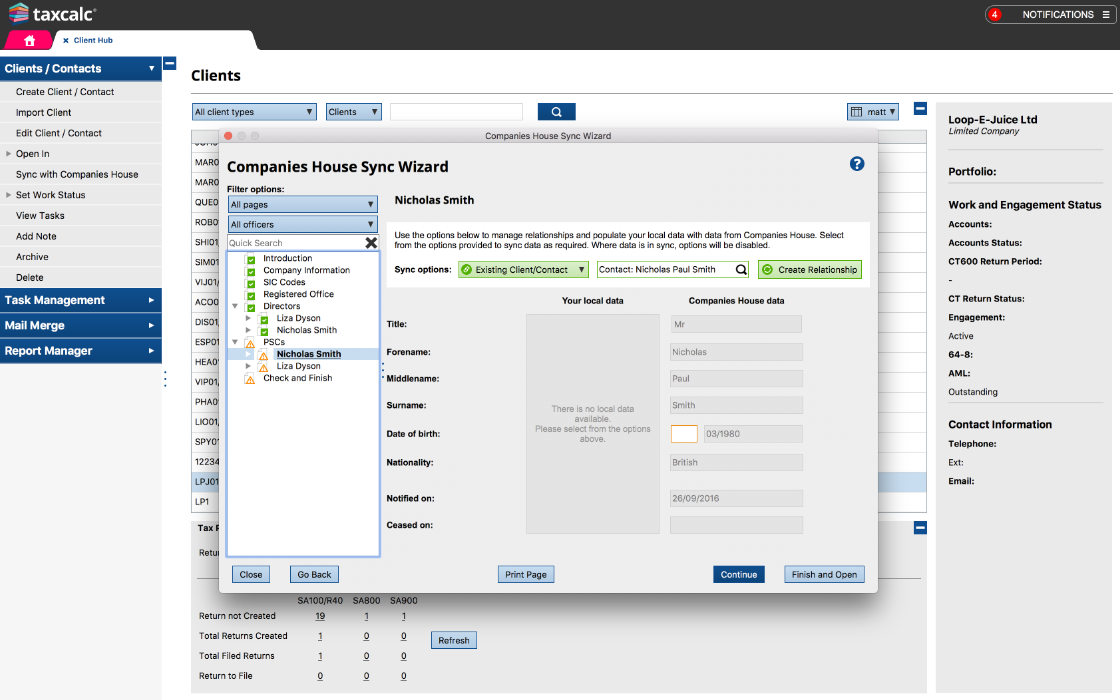Expand Liza Dyson under PSCs
Image resolution: width=1120 pixels, height=700 pixels.
[249, 366]
